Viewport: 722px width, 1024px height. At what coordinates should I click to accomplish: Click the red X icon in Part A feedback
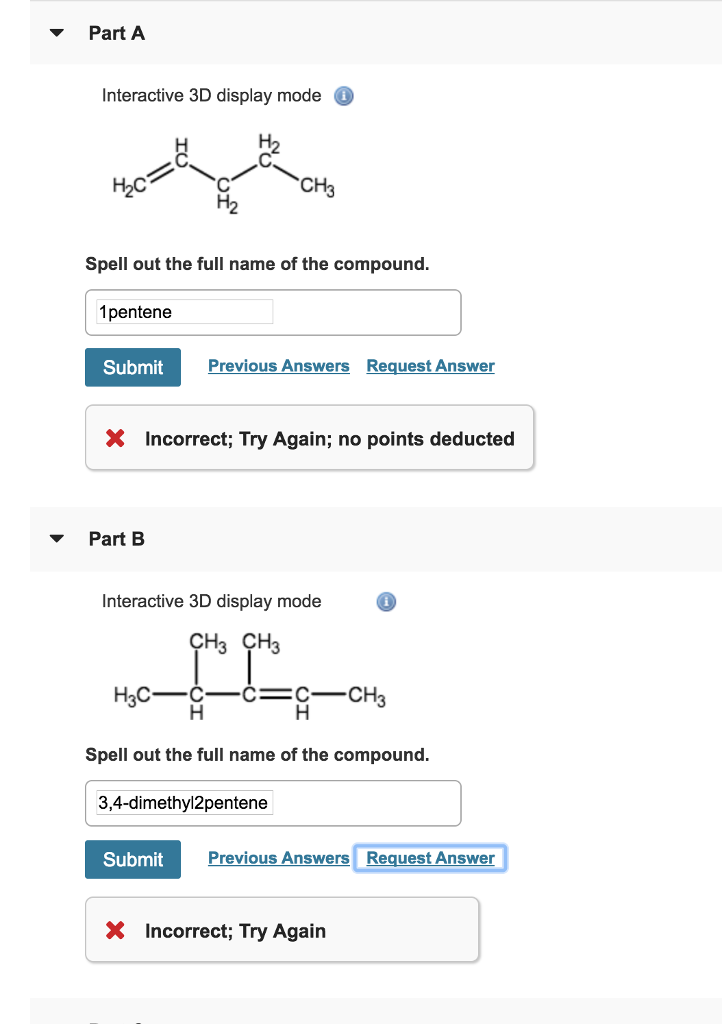(116, 439)
